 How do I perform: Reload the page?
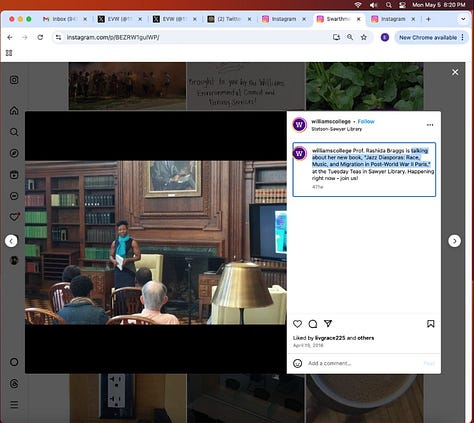pos(40,37)
